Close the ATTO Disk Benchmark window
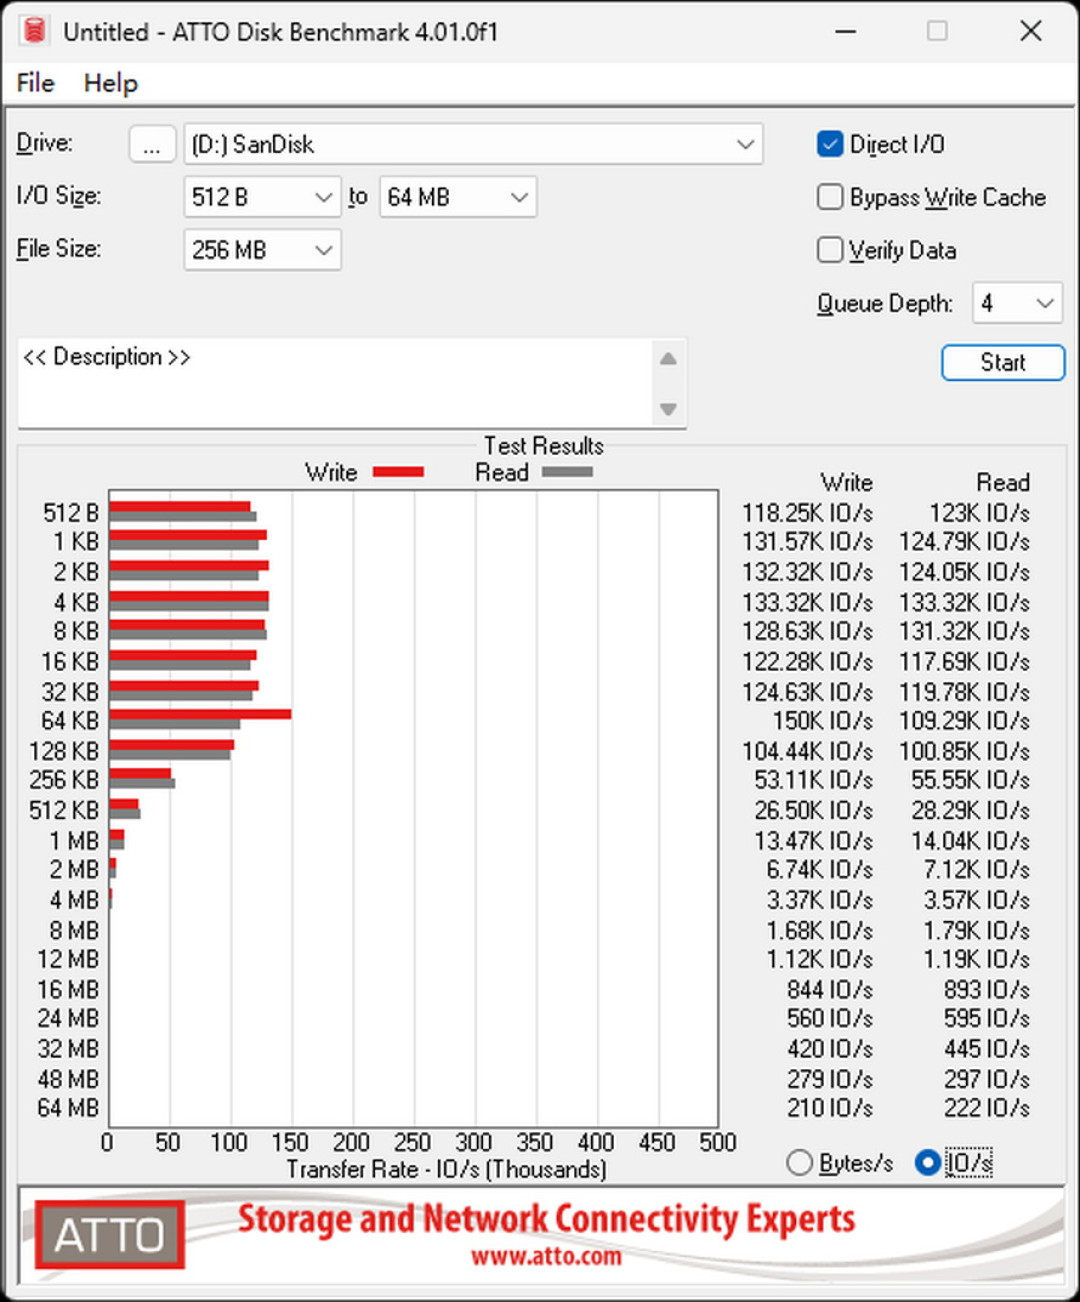1080x1302 pixels. tap(1031, 31)
